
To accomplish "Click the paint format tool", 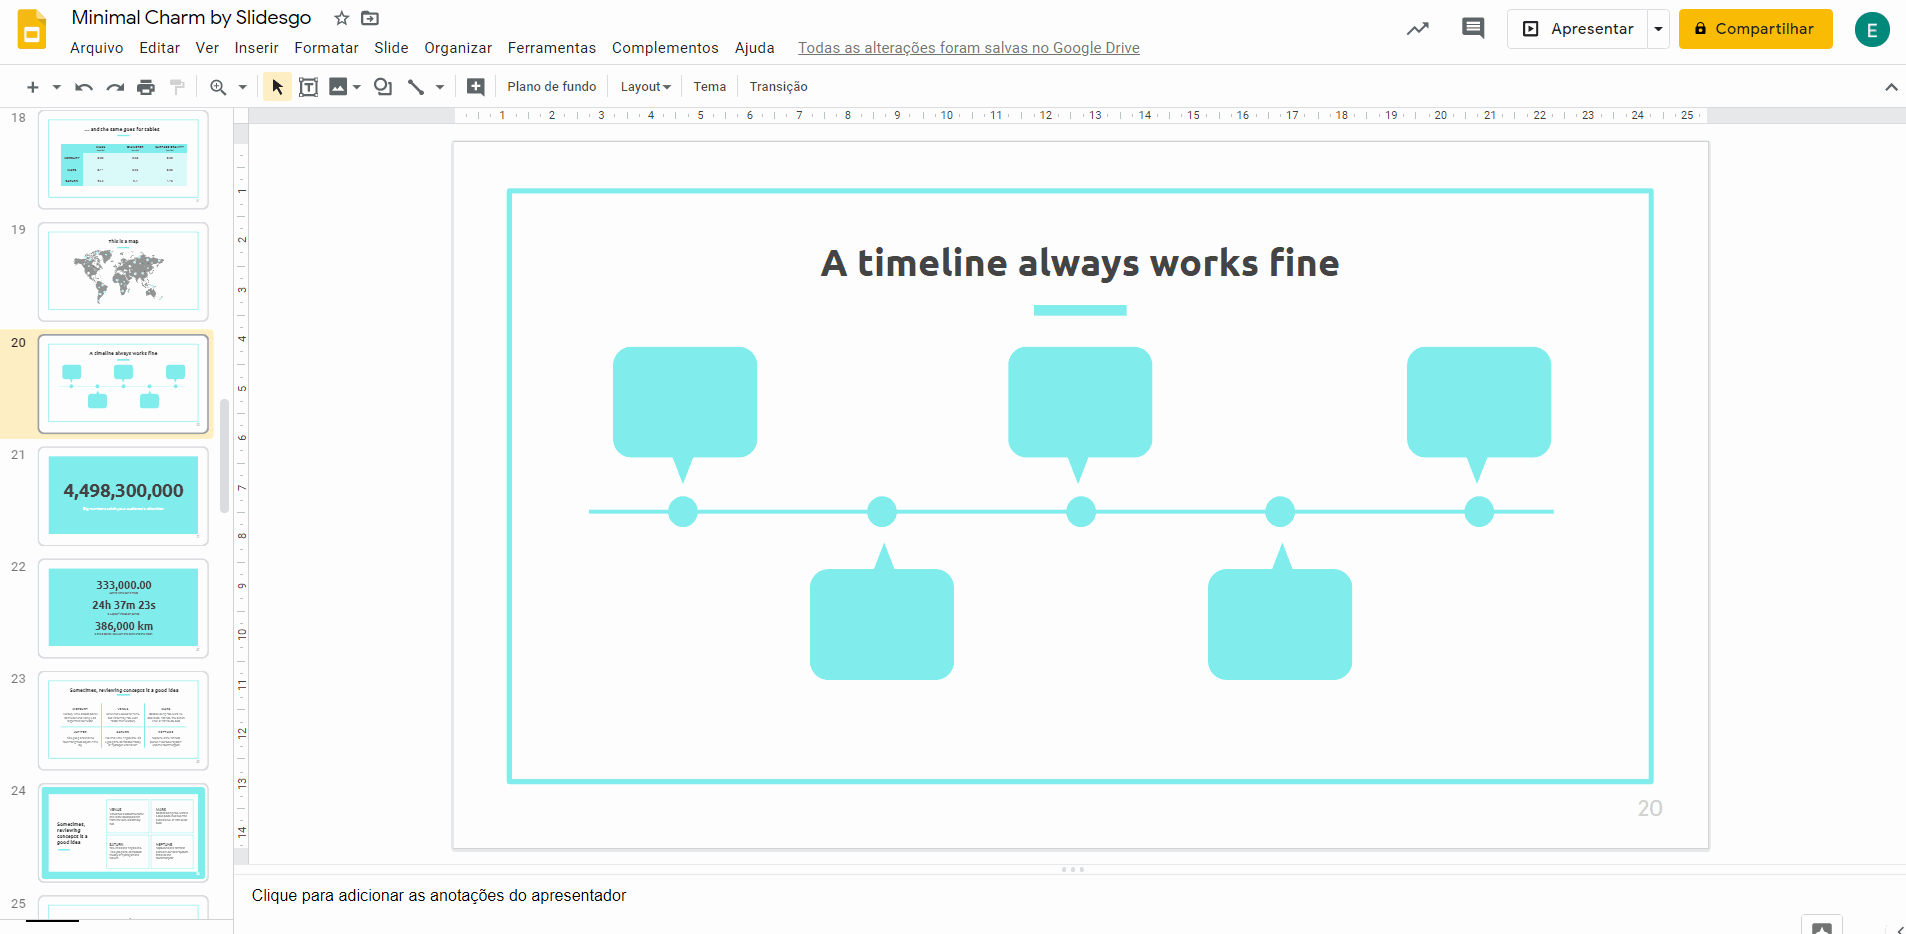I will [177, 87].
